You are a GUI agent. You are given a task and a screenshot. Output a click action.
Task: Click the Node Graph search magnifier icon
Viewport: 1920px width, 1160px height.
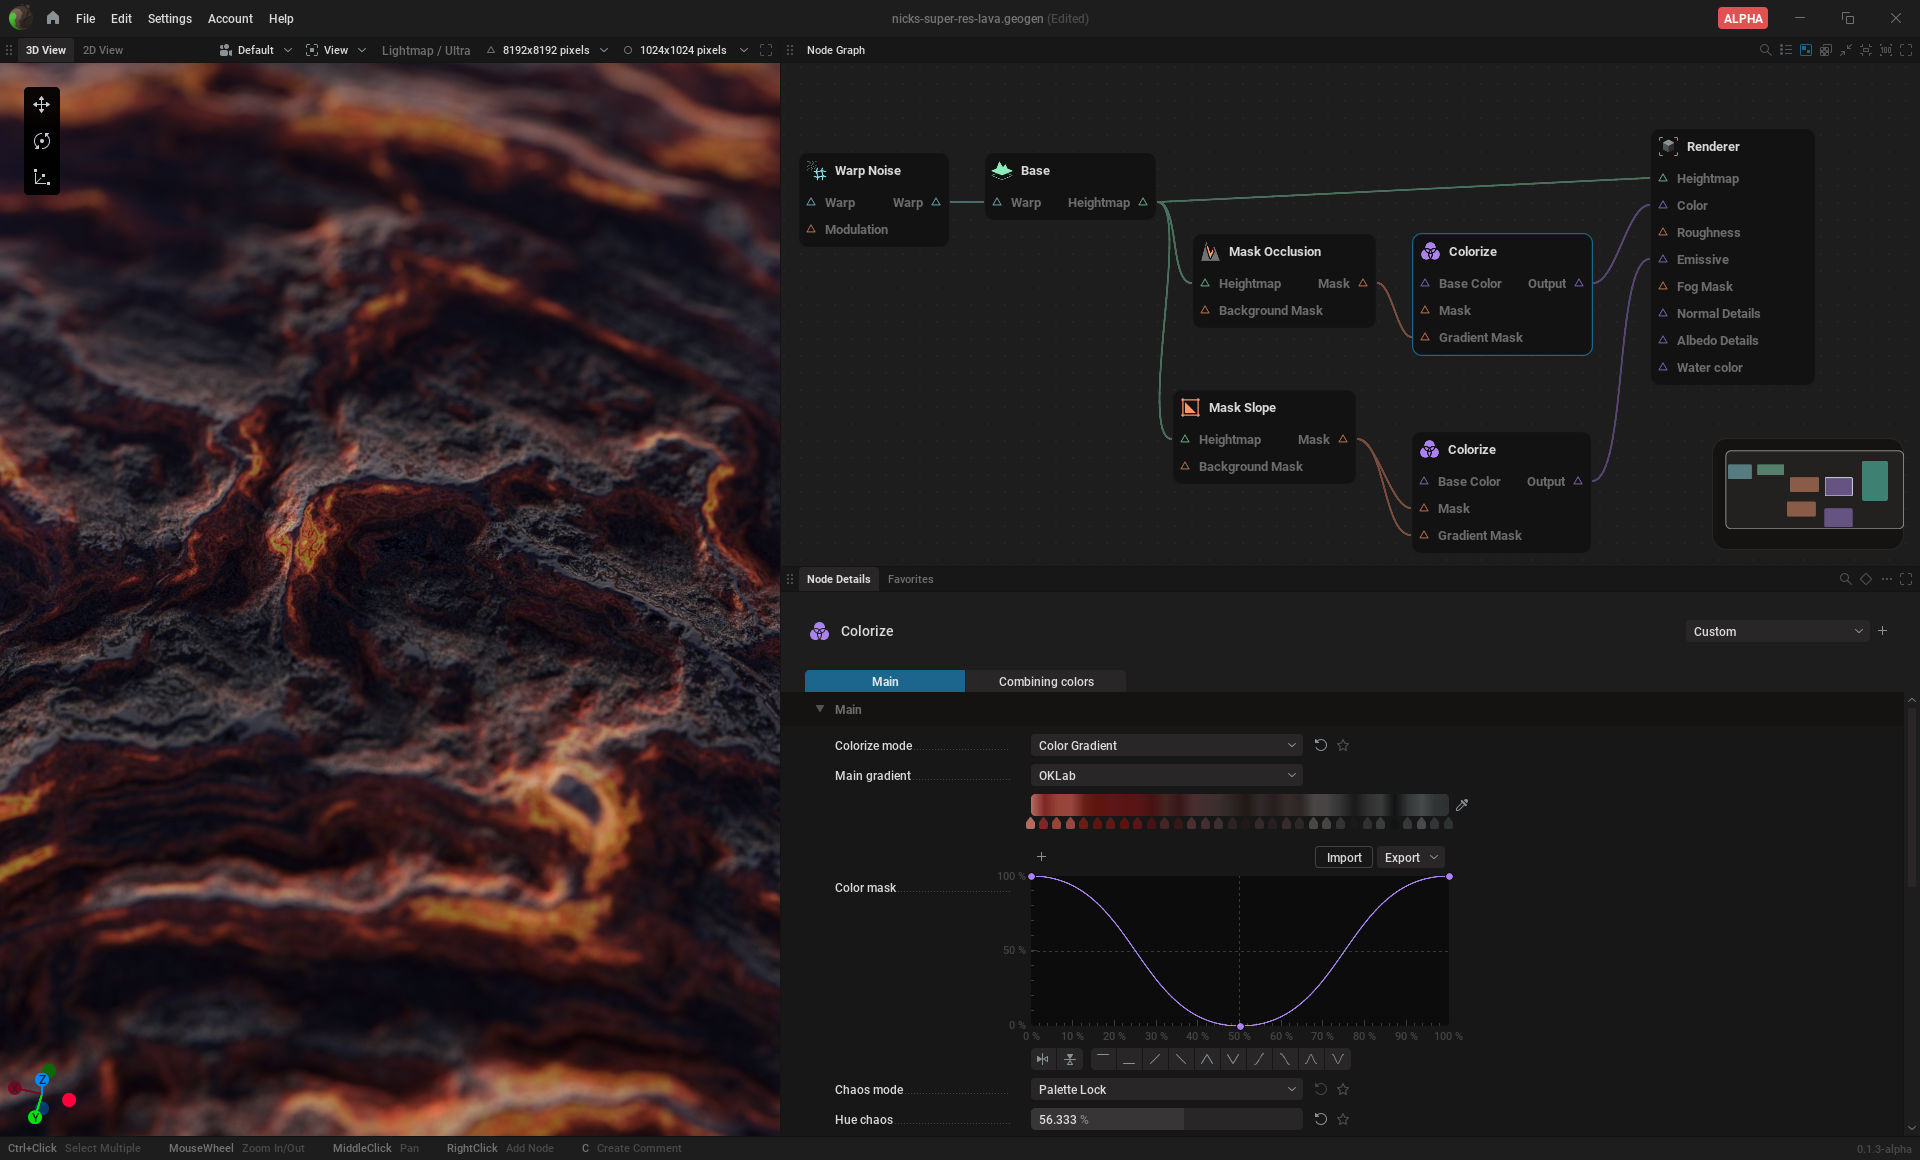pyautogui.click(x=1765, y=50)
